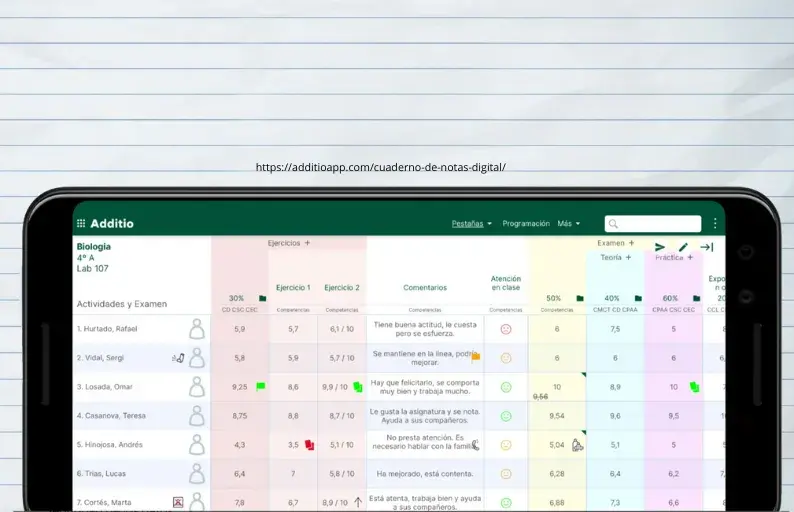
Task: Click the folder icon beside 30%
Action: coord(262,298)
